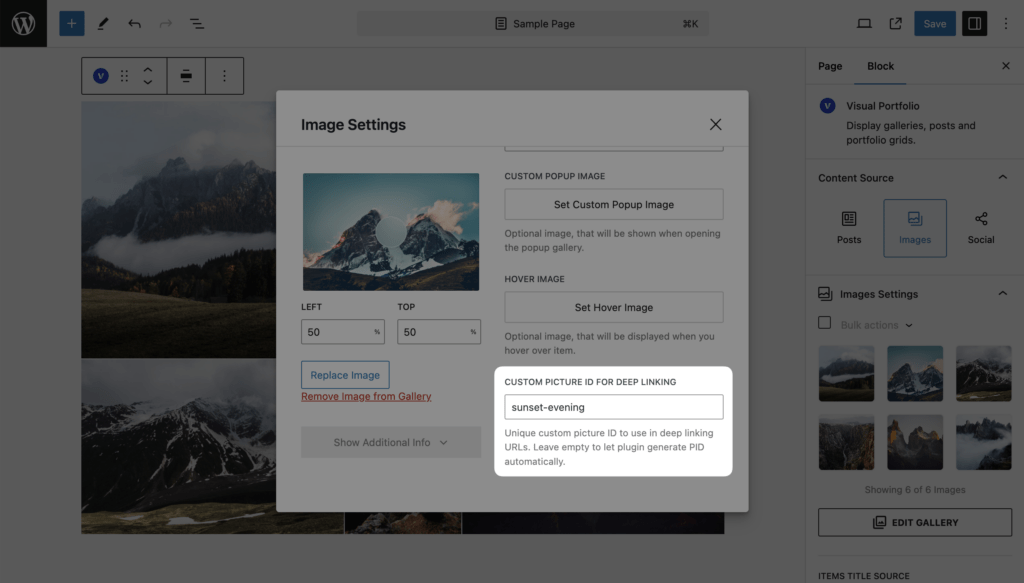View page in new tab icon
The image size is (1024, 583).
click(x=895, y=24)
